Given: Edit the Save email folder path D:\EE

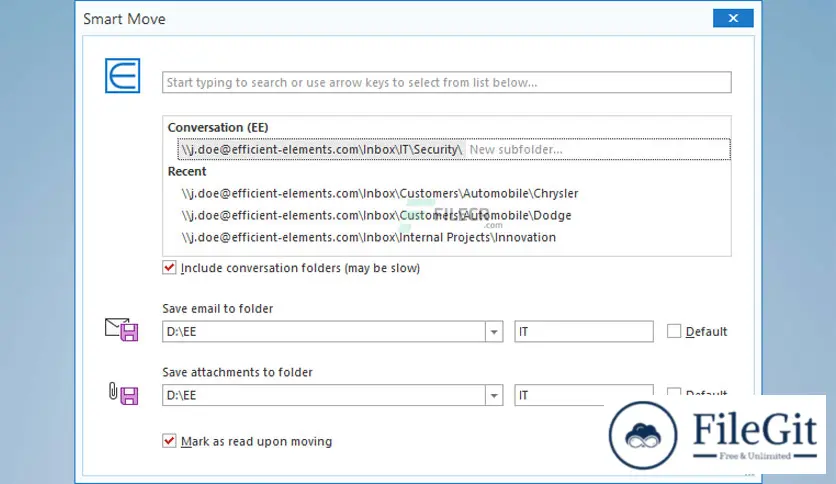Looking at the screenshot, I should (324, 332).
